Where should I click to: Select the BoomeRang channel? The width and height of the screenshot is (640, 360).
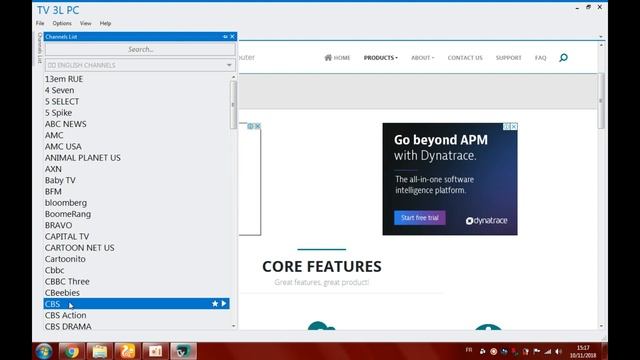(x=136, y=214)
